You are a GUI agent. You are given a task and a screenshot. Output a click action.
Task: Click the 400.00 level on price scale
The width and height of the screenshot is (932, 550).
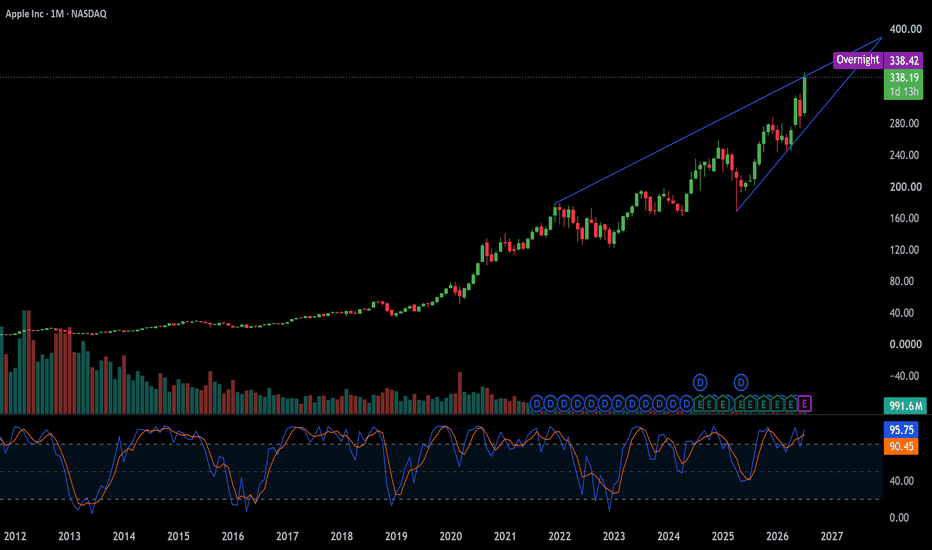tap(905, 29)
